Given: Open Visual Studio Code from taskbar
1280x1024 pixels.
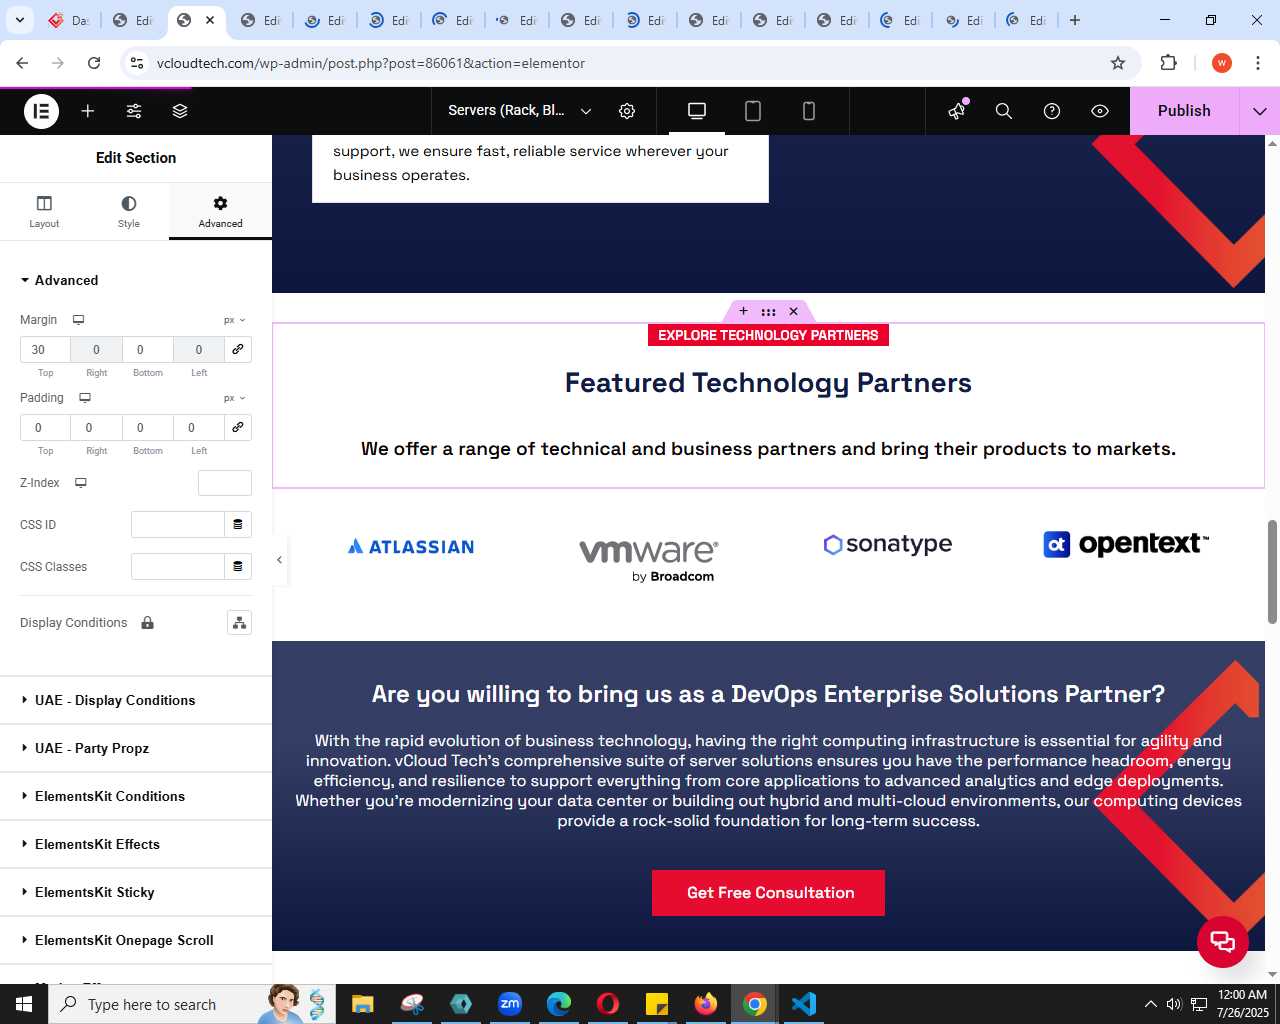Looking at the screenshot, I should coord(804,1004).
